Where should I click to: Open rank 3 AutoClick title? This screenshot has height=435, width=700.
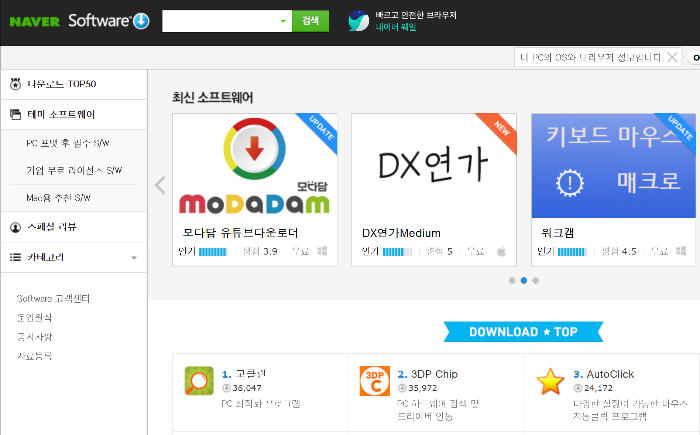coord(610,374)
